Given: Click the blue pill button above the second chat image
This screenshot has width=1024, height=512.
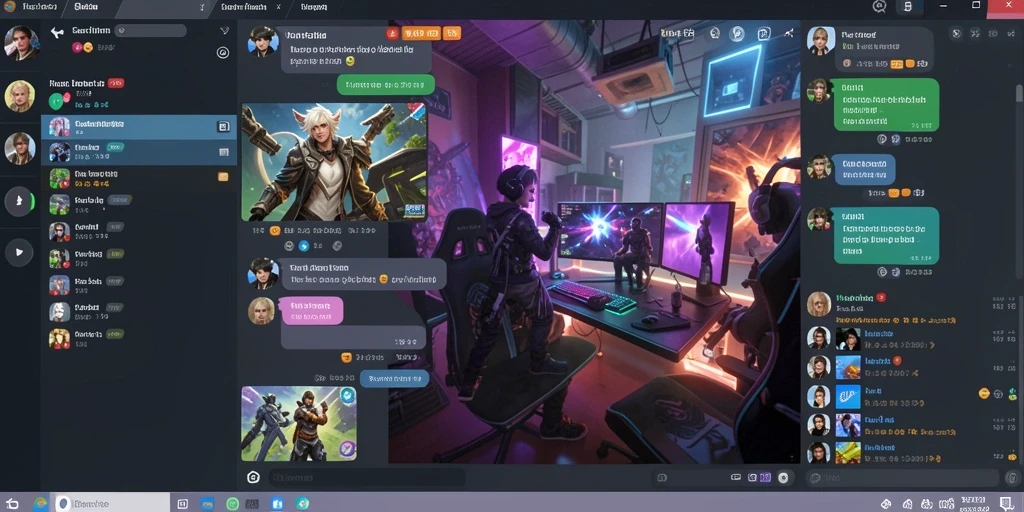Looking at the screenshot, I should (394, 378).
